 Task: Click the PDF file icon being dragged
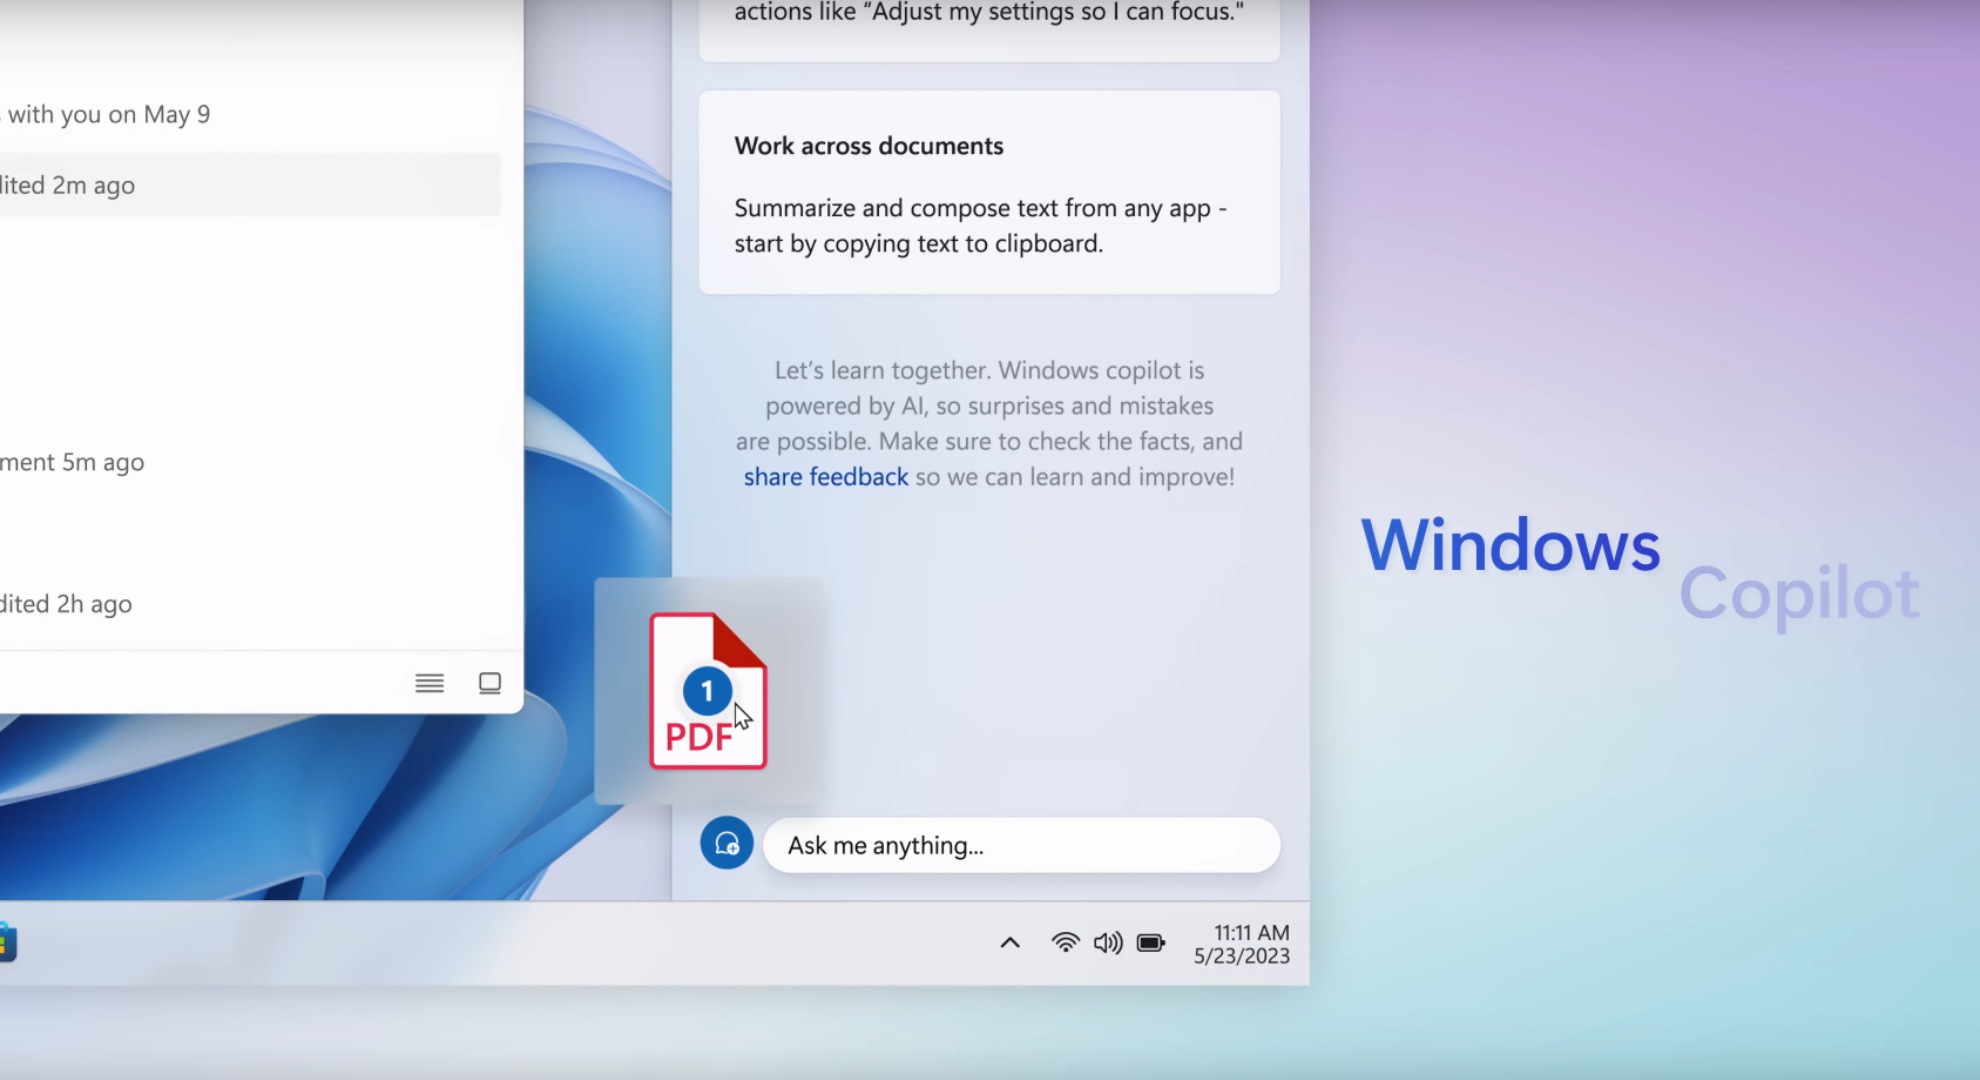click(708, 691)
